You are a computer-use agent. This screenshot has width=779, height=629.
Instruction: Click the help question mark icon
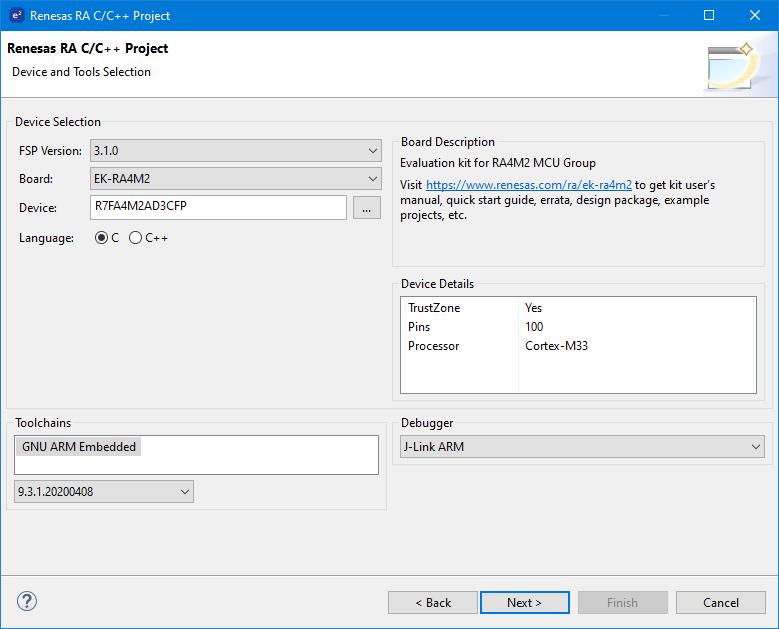27,601
